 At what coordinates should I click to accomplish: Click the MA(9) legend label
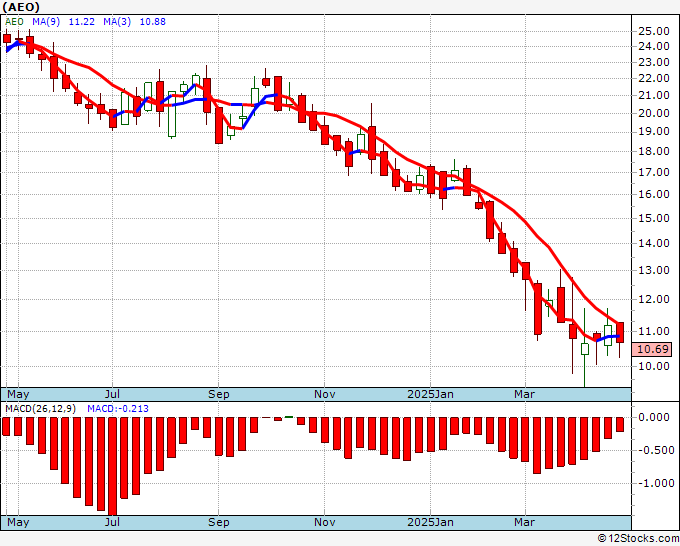(46, 21)
